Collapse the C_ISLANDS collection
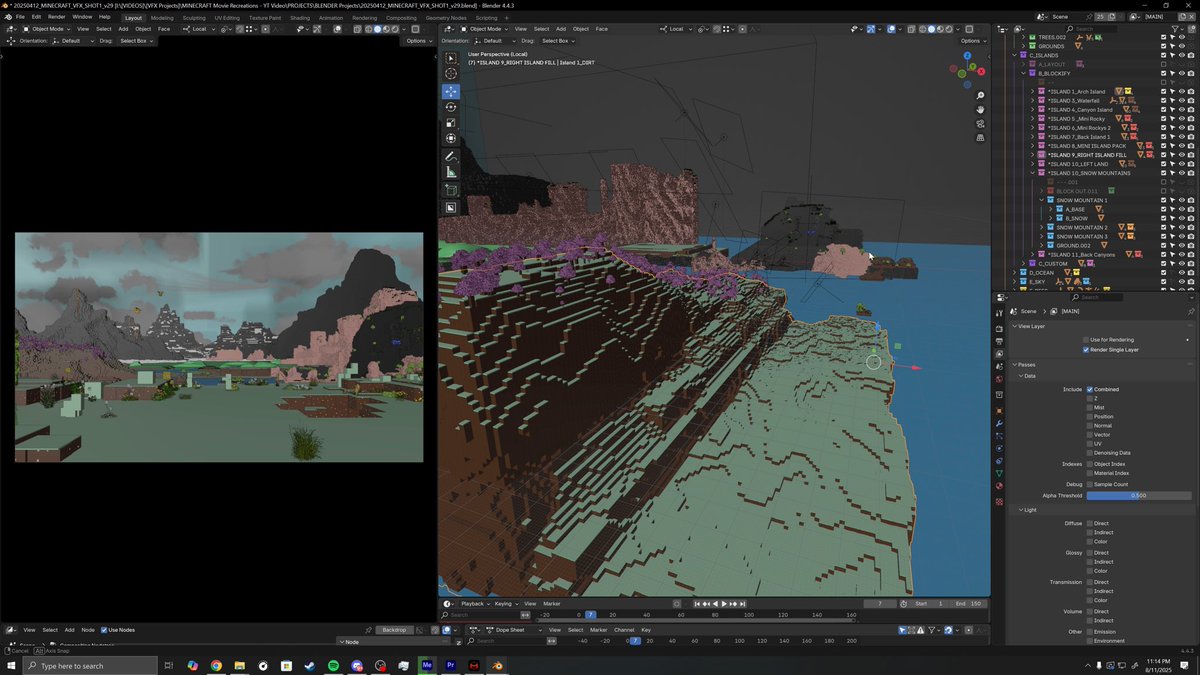The image size is (1200, 675). click(x=1015, y=55)
